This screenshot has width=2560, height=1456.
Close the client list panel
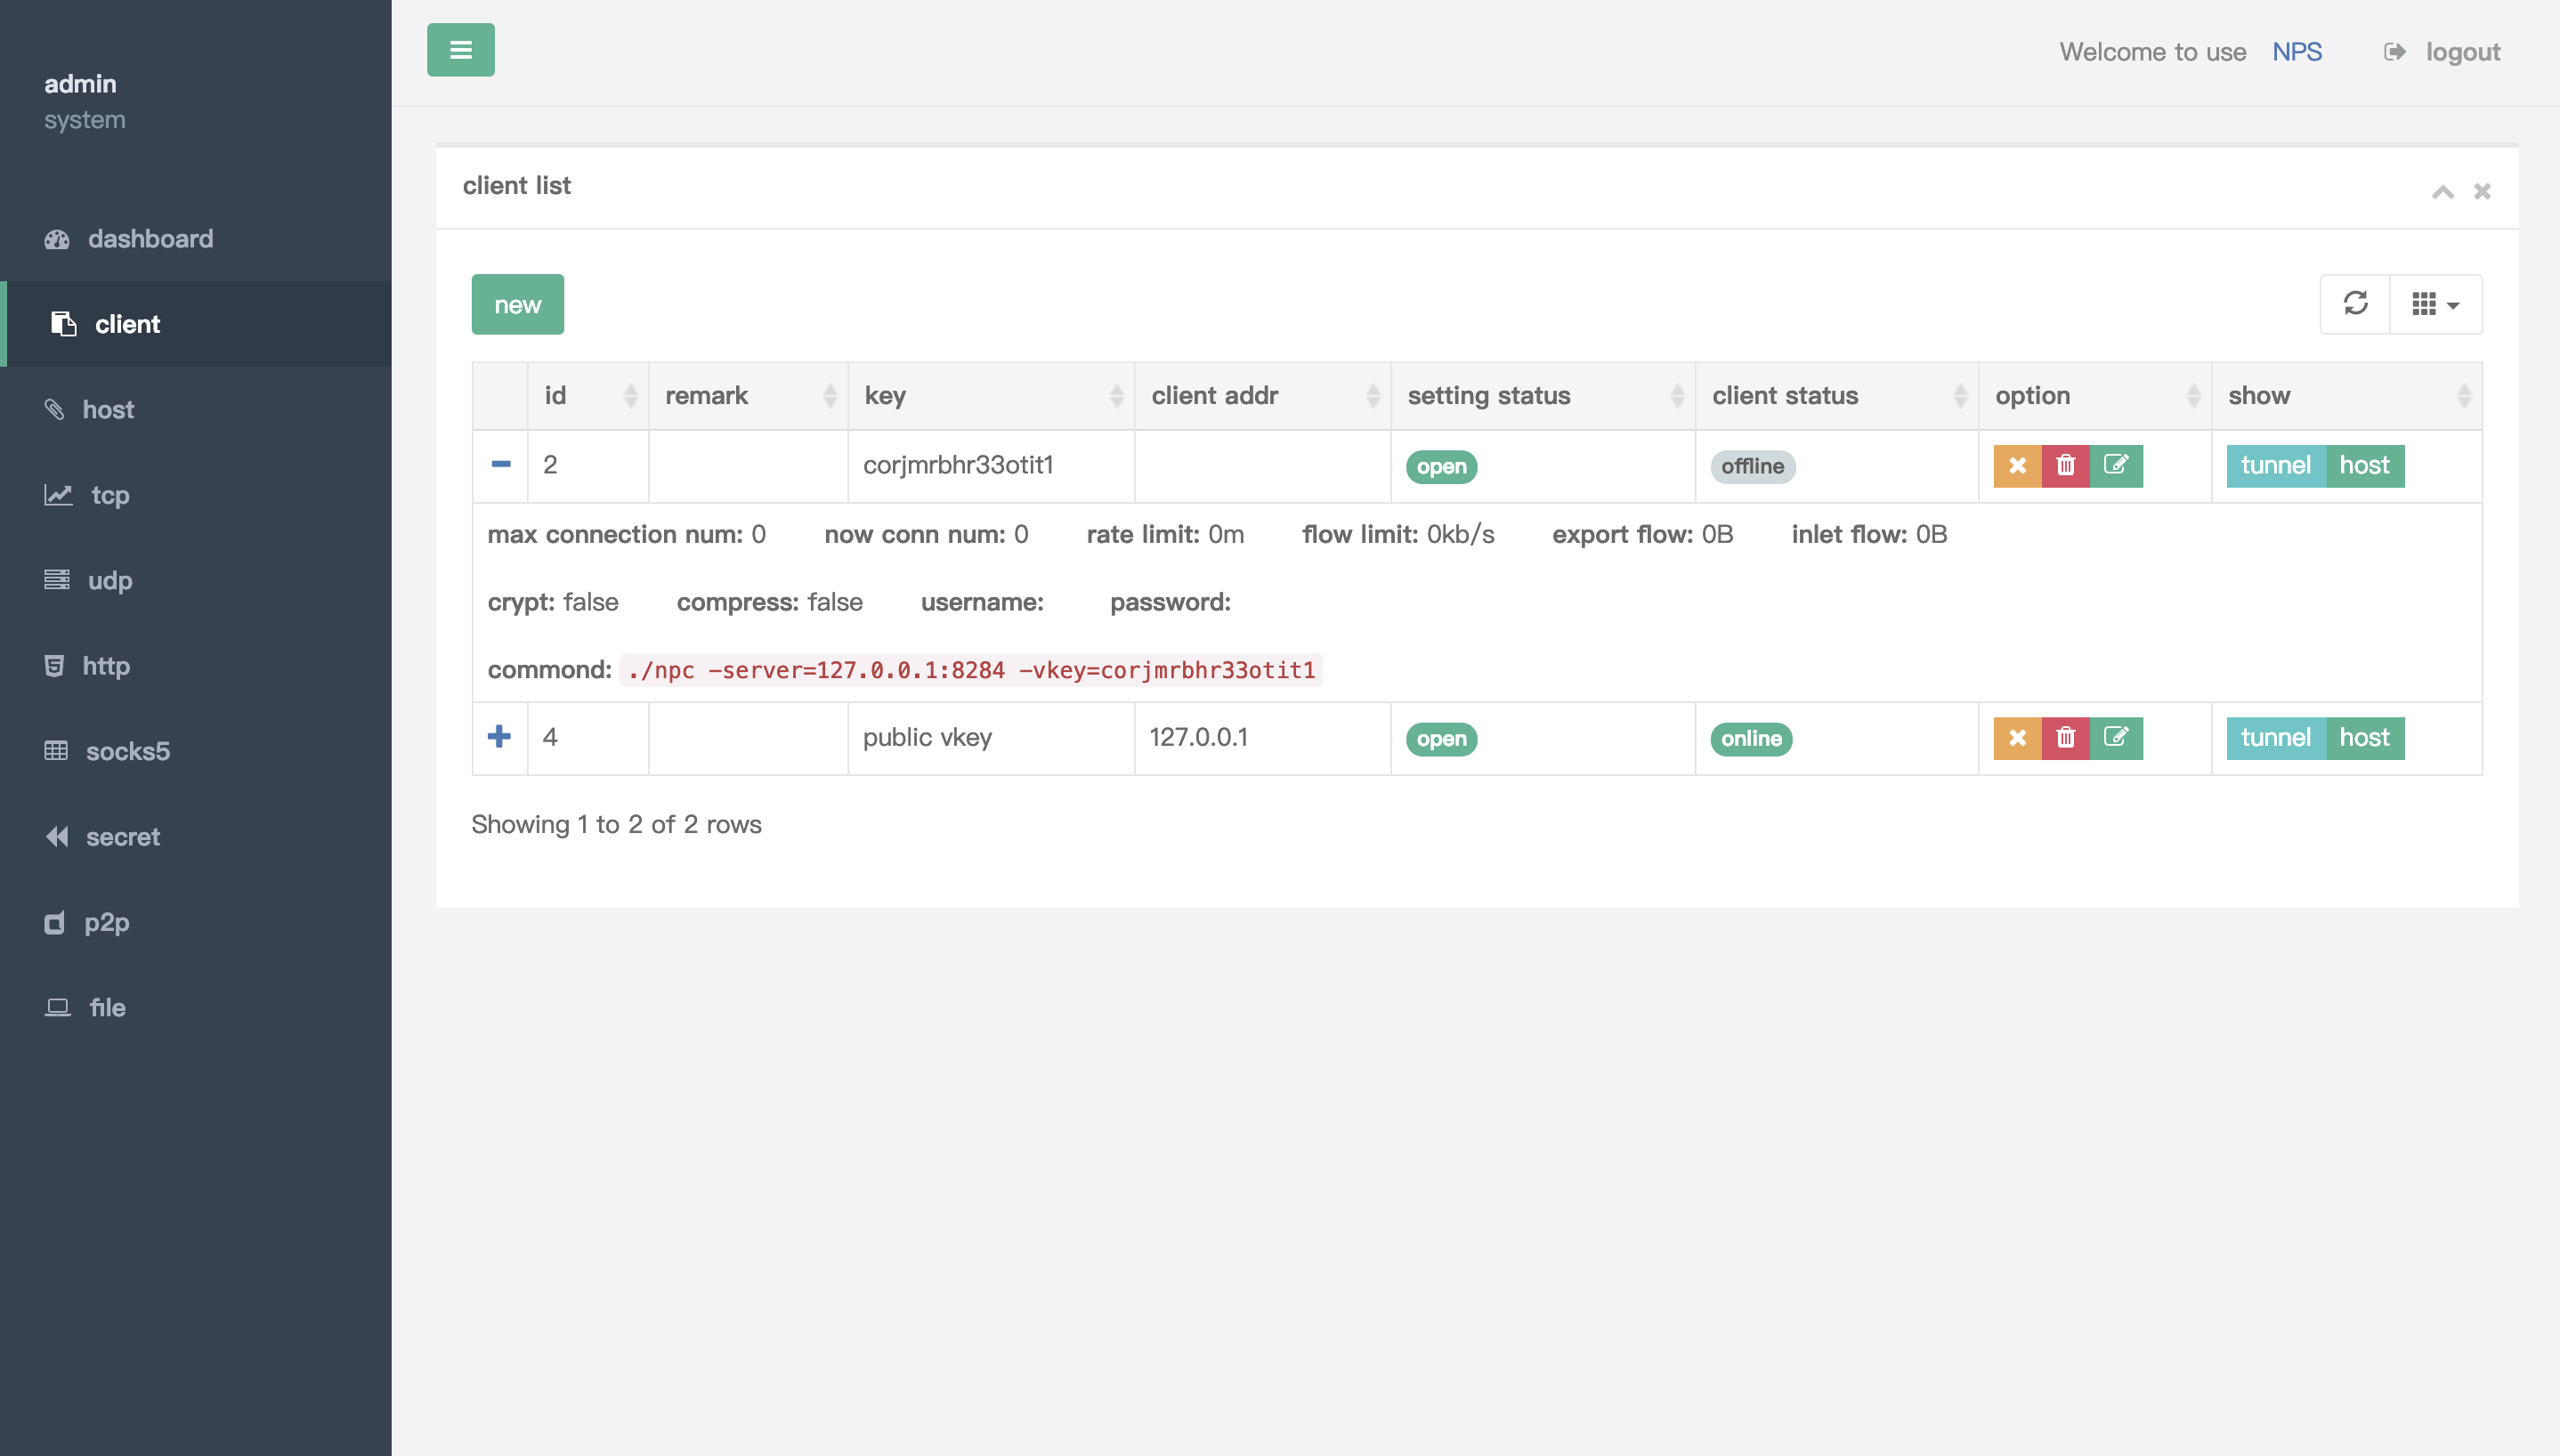[2482, 191]
